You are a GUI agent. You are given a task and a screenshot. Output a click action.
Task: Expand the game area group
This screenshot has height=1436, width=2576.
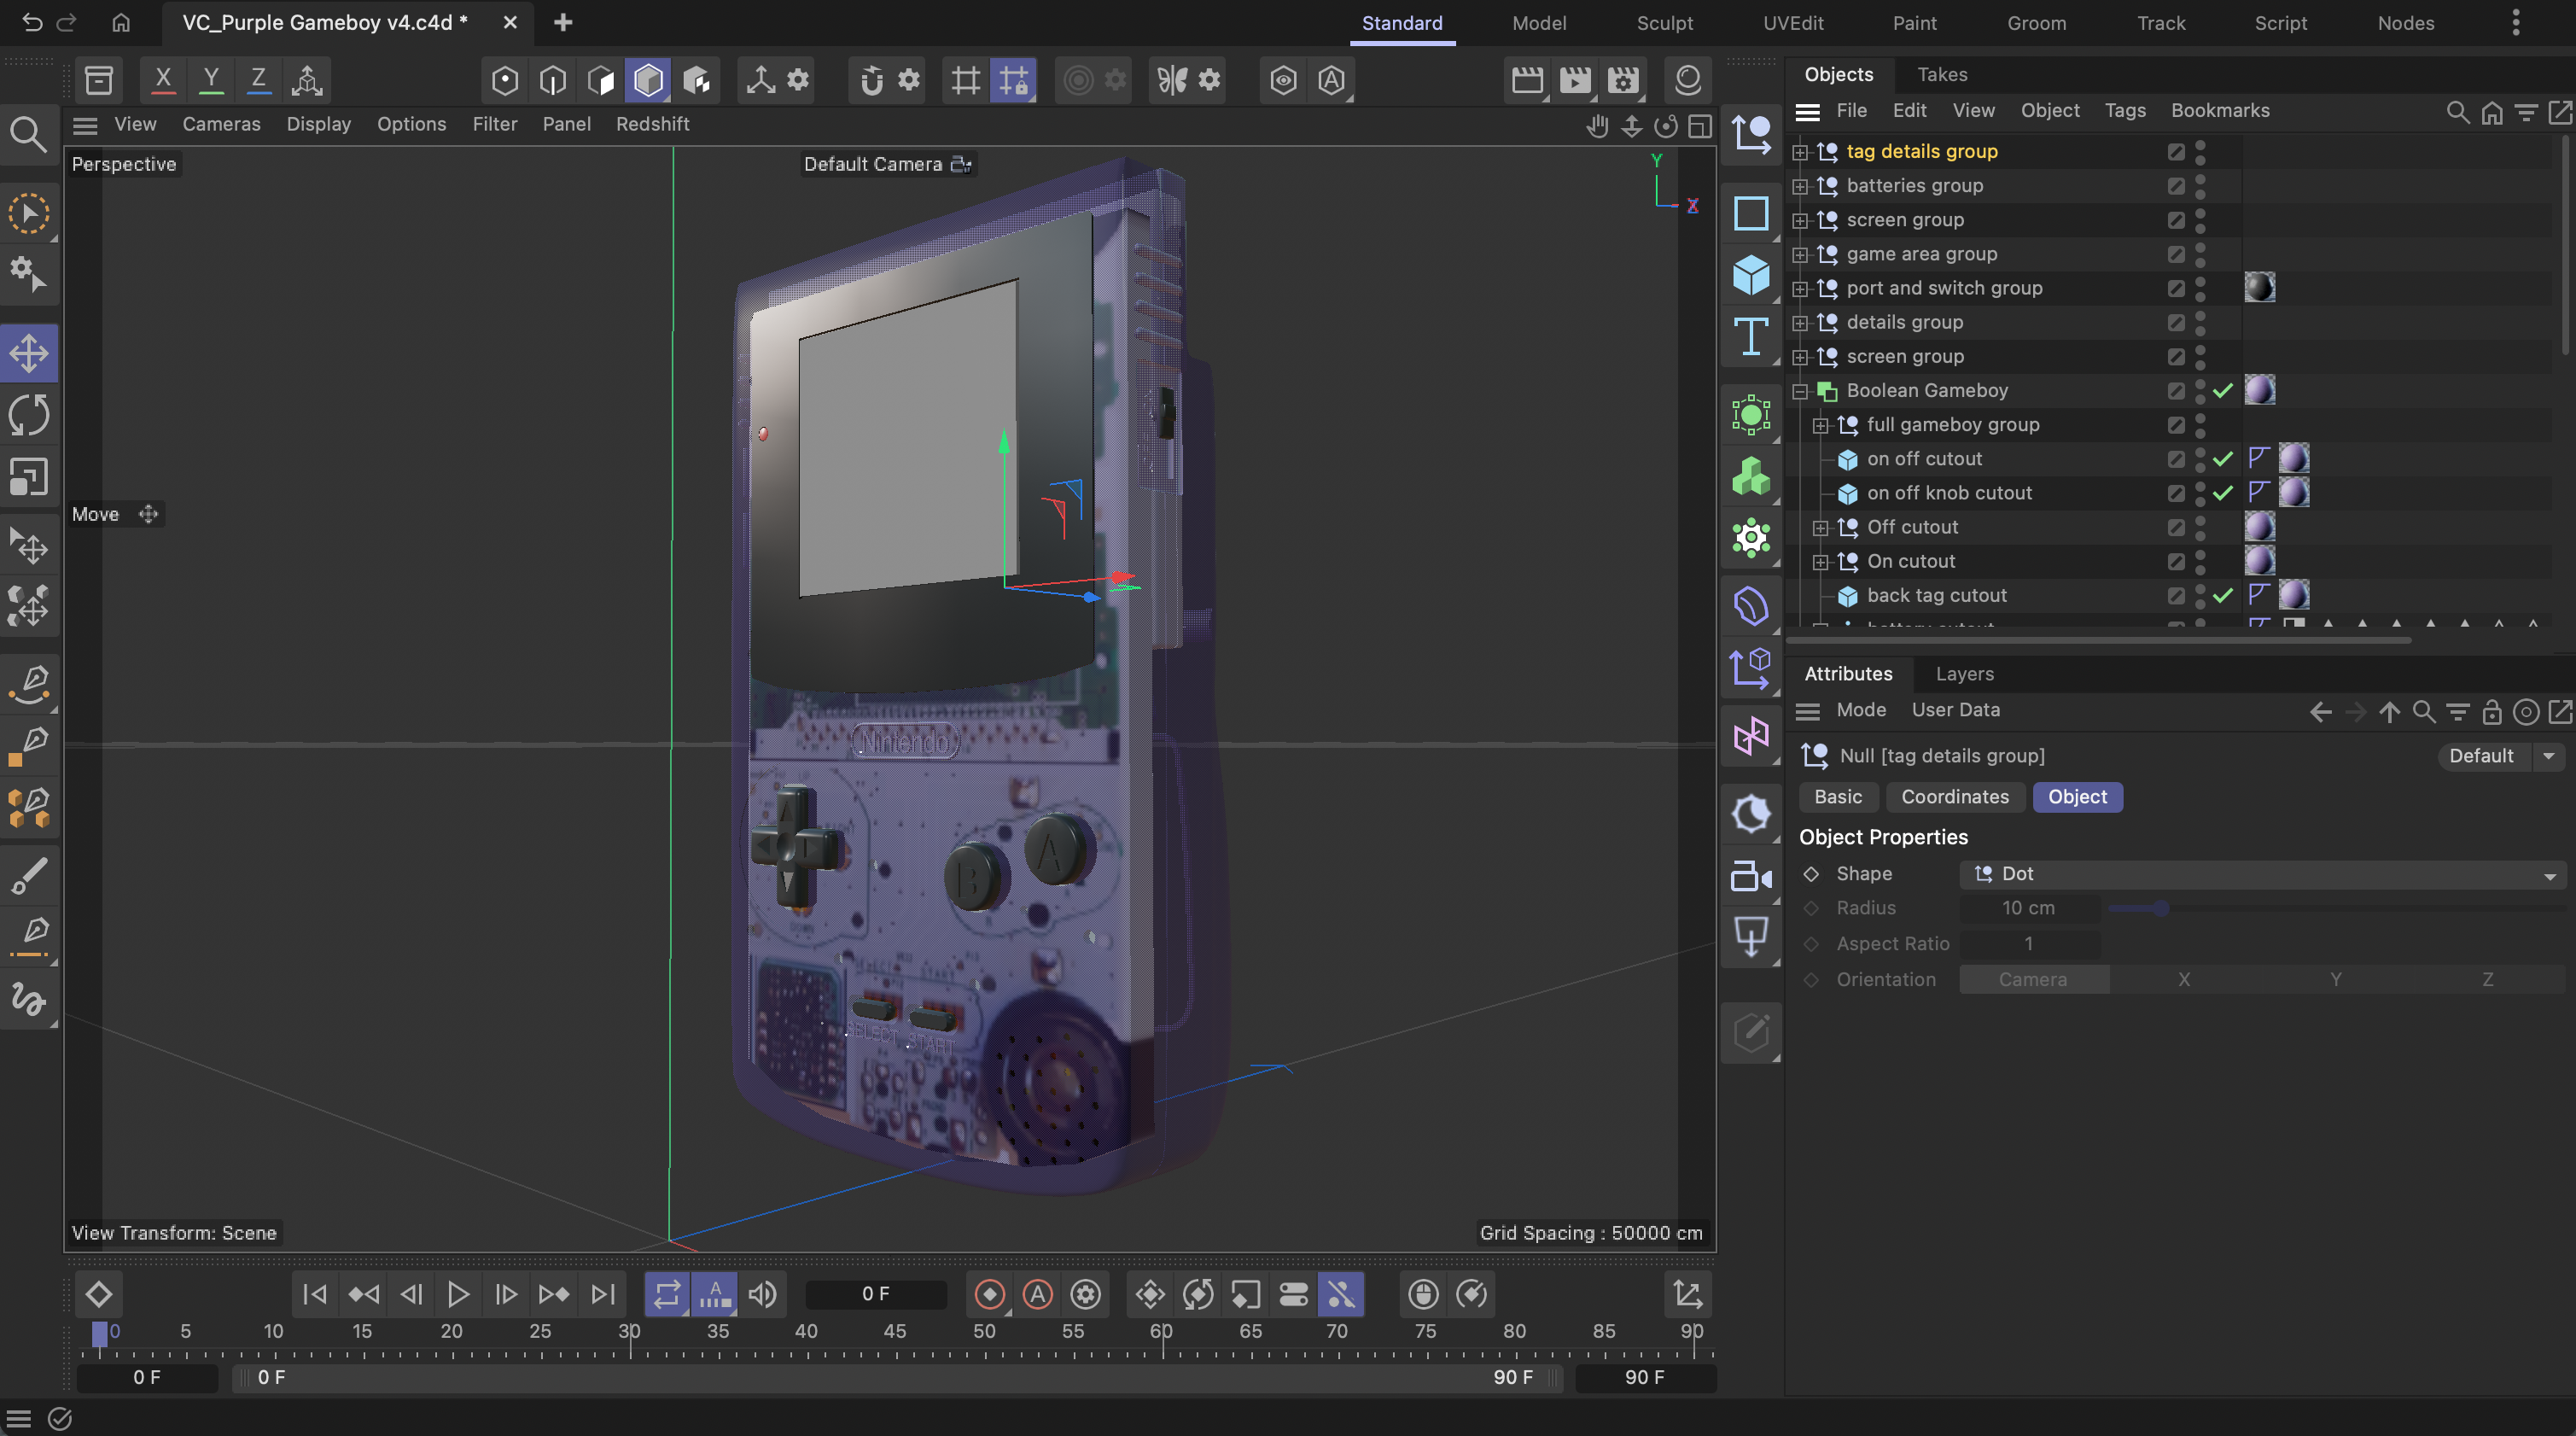coord(1800,255)
